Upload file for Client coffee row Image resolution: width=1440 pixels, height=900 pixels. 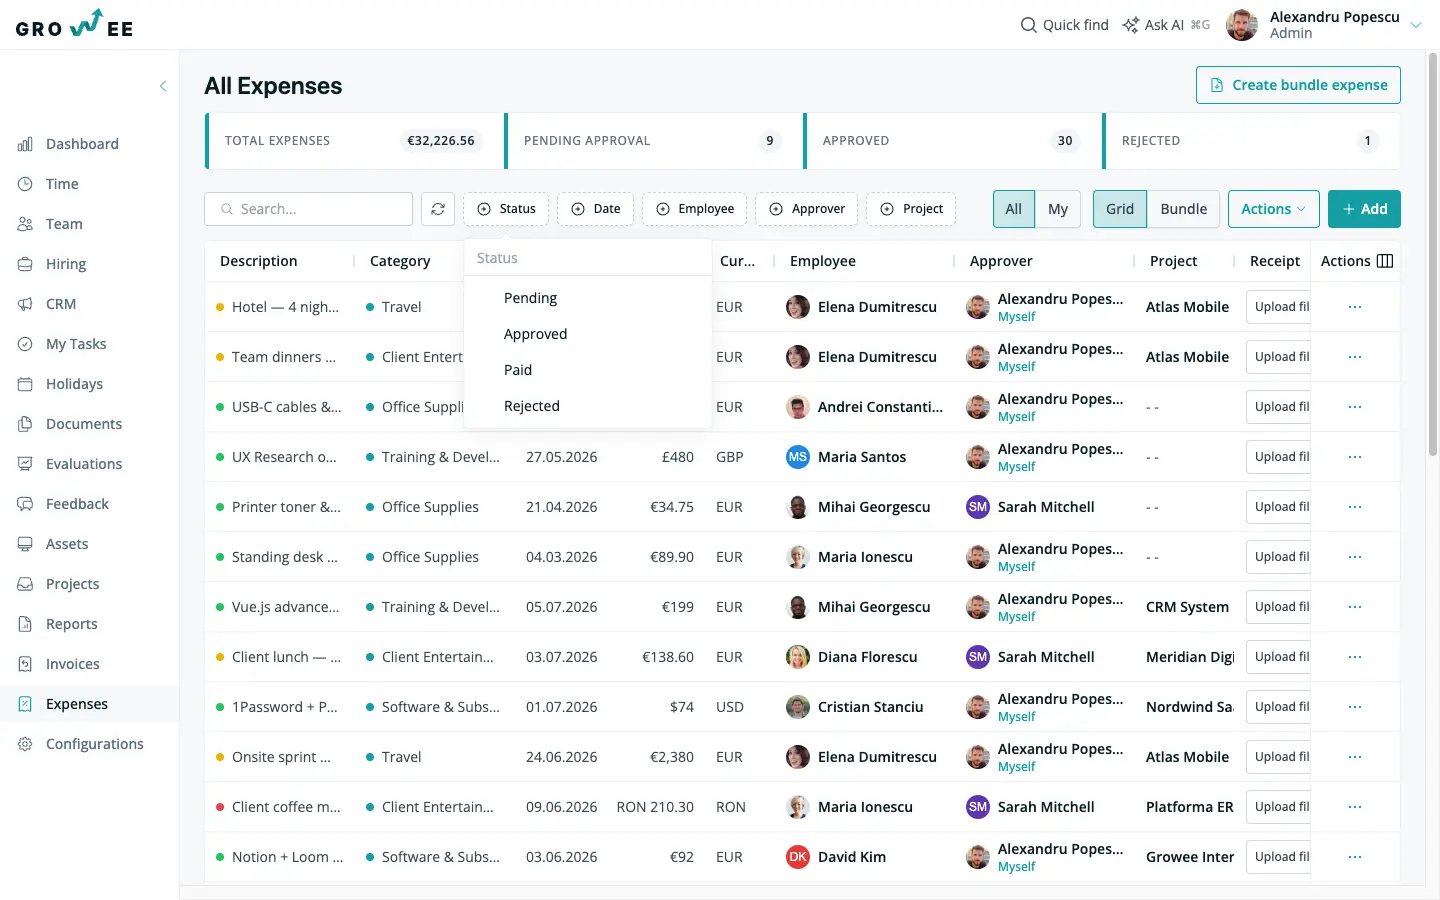tap(1279, 807)
